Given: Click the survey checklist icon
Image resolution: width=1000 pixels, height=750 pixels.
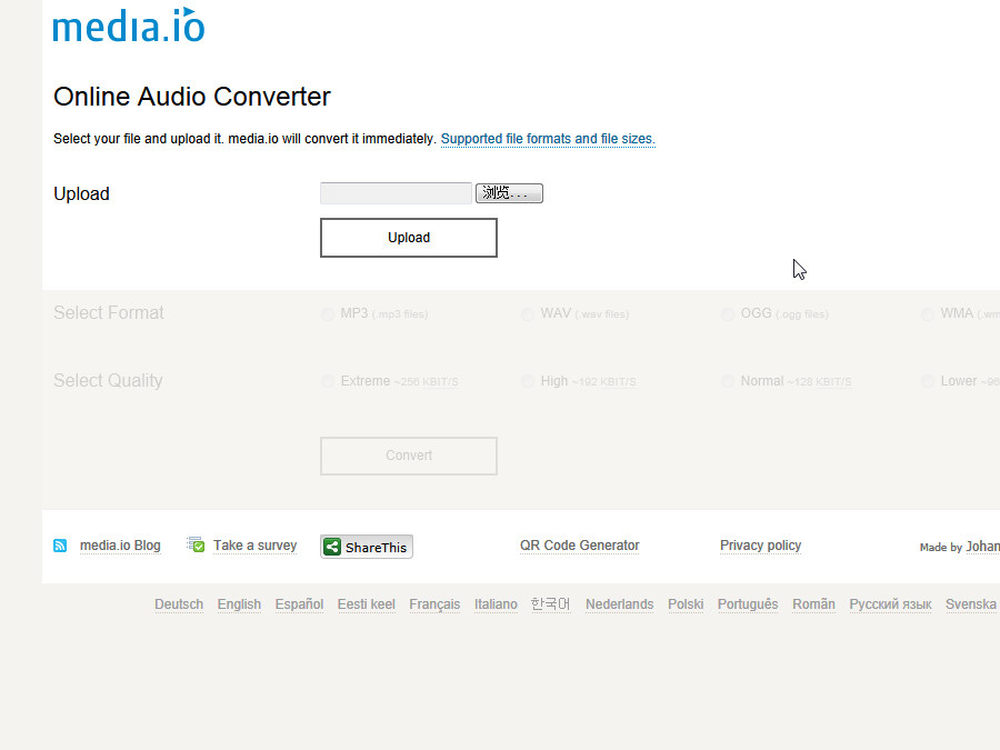Looking at the screenshot, I should click(195, 545).
